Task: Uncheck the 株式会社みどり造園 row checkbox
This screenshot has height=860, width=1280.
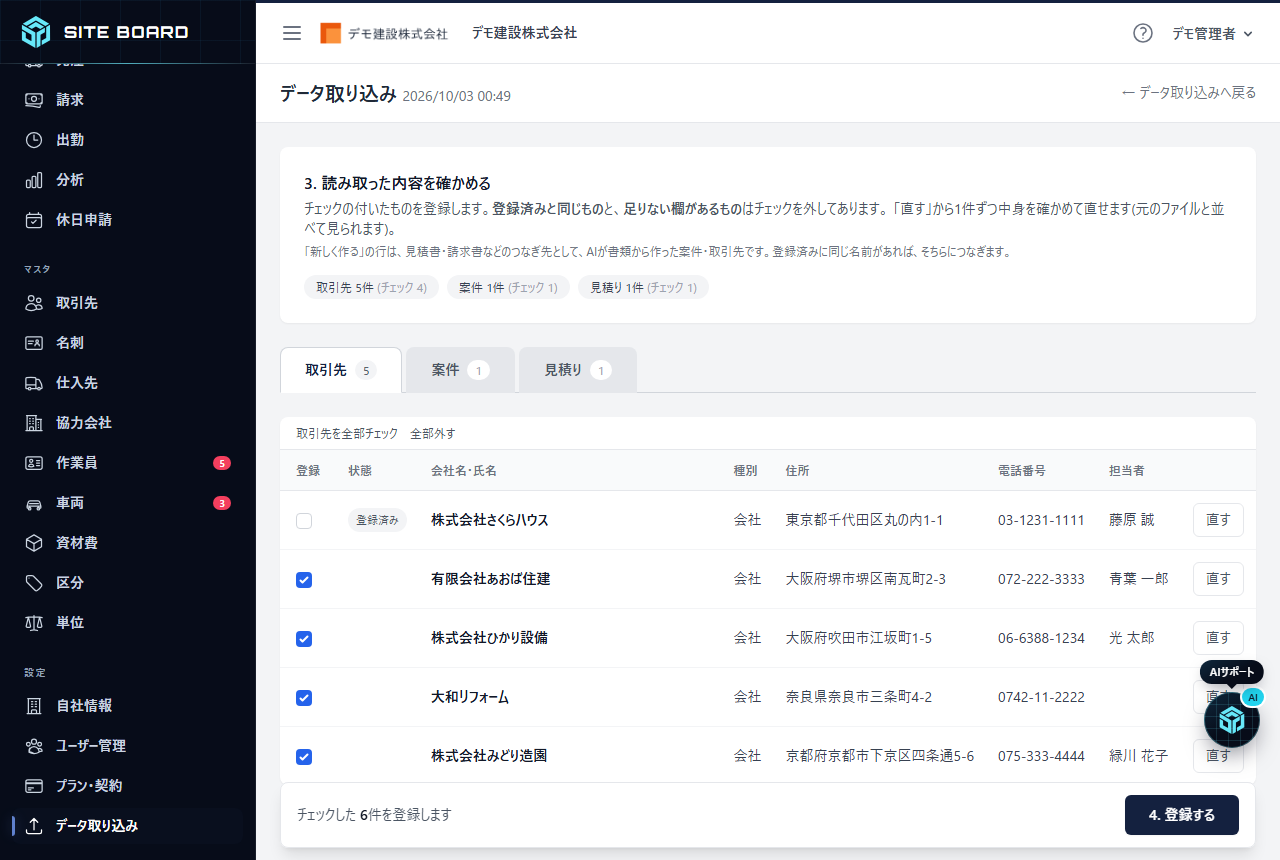Action: [304, 757]
